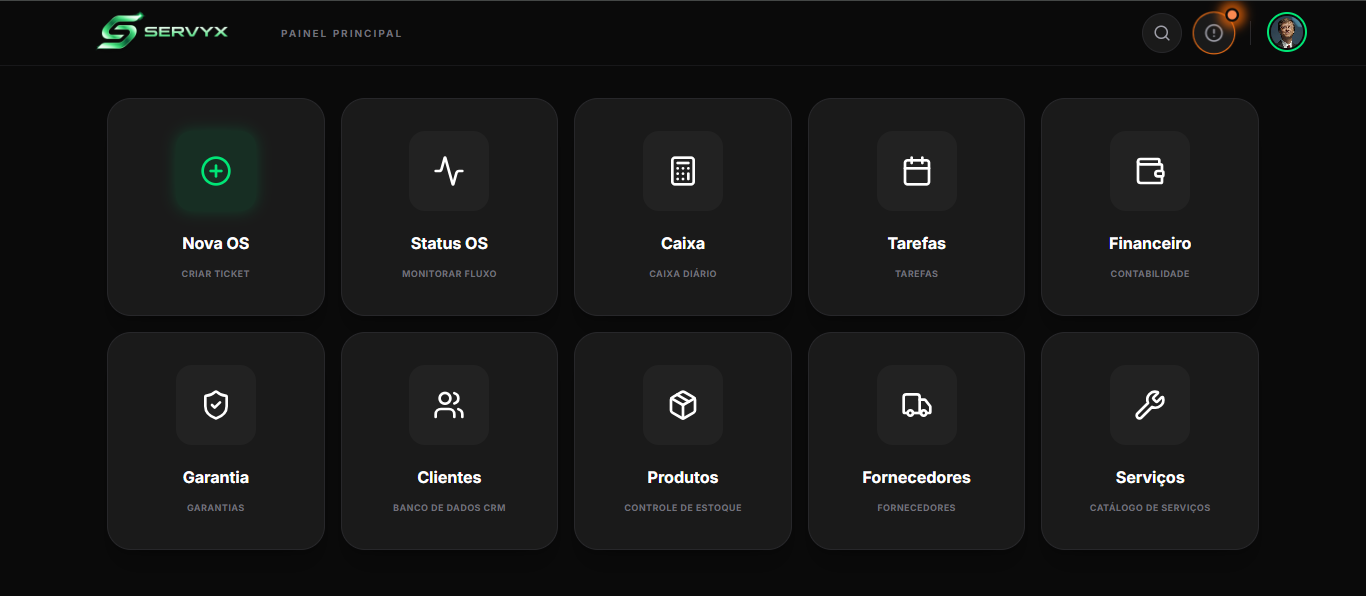1366x596 pixels.
Task: Click the wallet icon on Financeiro card
Action: [x=1150, y=171]
